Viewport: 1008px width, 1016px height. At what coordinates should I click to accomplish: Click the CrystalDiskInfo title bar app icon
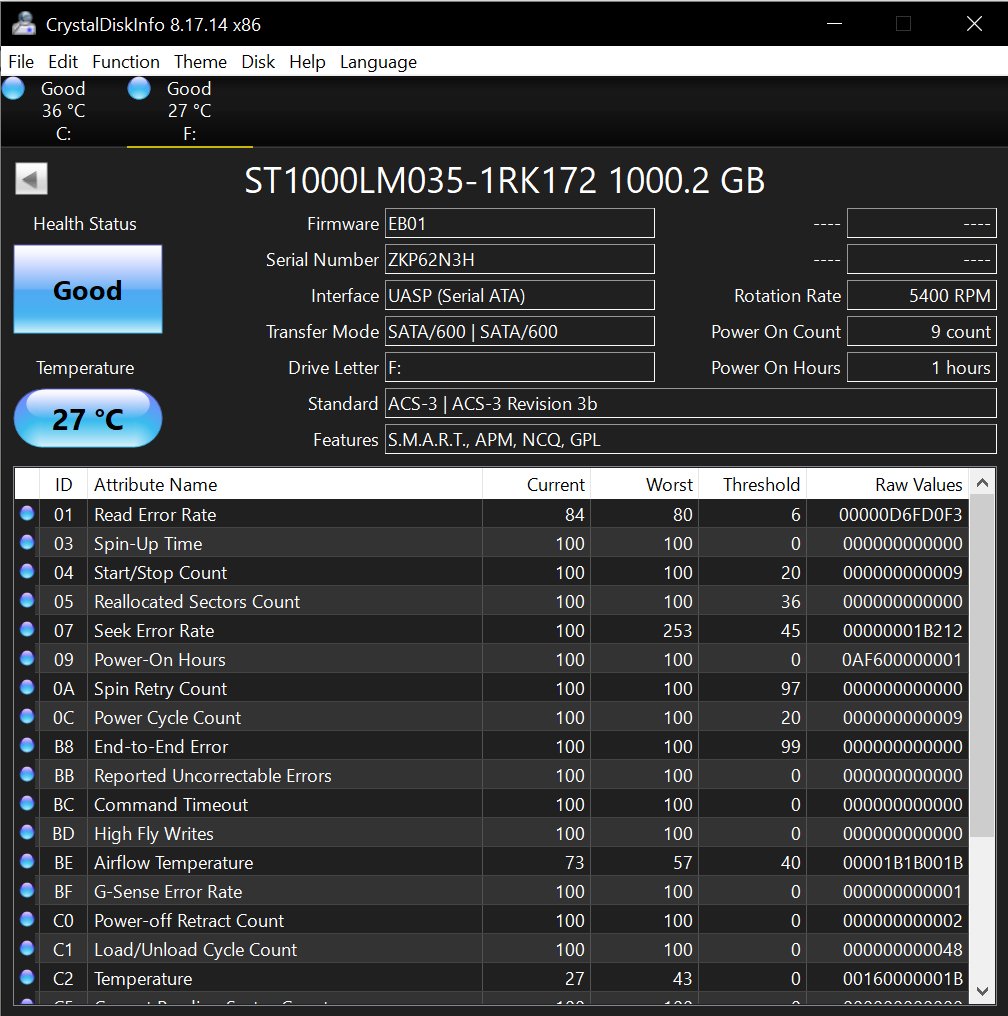click(x=24, y=24)
